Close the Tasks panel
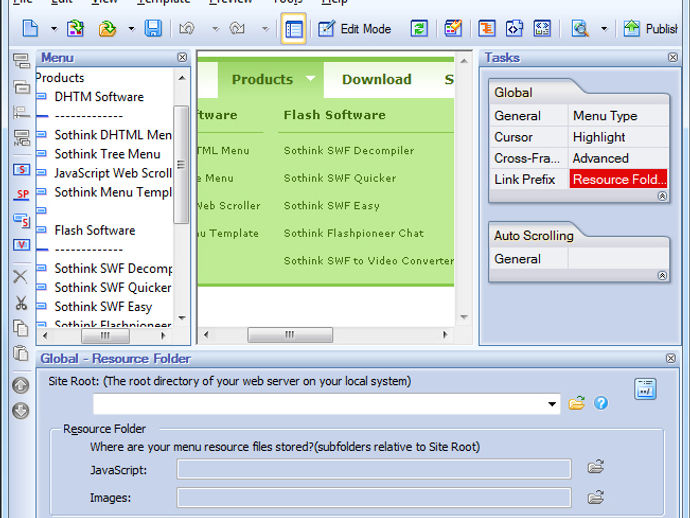The height and width of the screenshot is (518, 690). [673, 57]
